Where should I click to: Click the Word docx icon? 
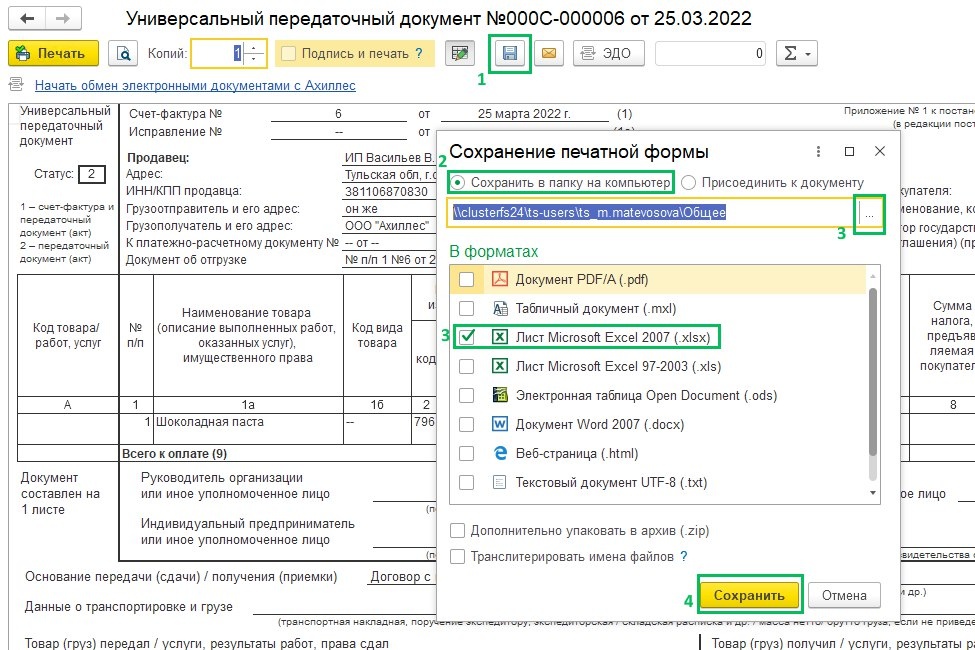(500, 424)
